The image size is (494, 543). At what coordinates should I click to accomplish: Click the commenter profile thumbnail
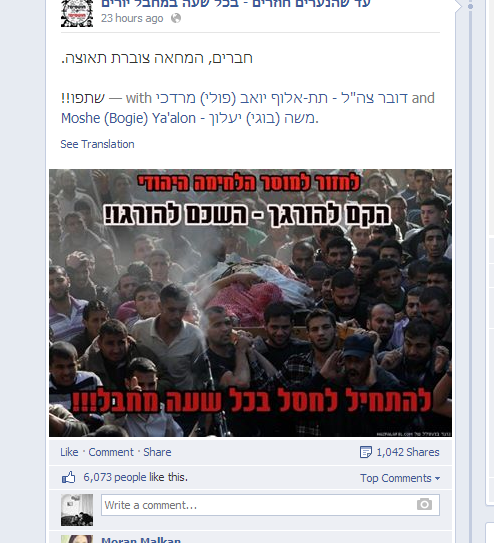tap(77, 510)
